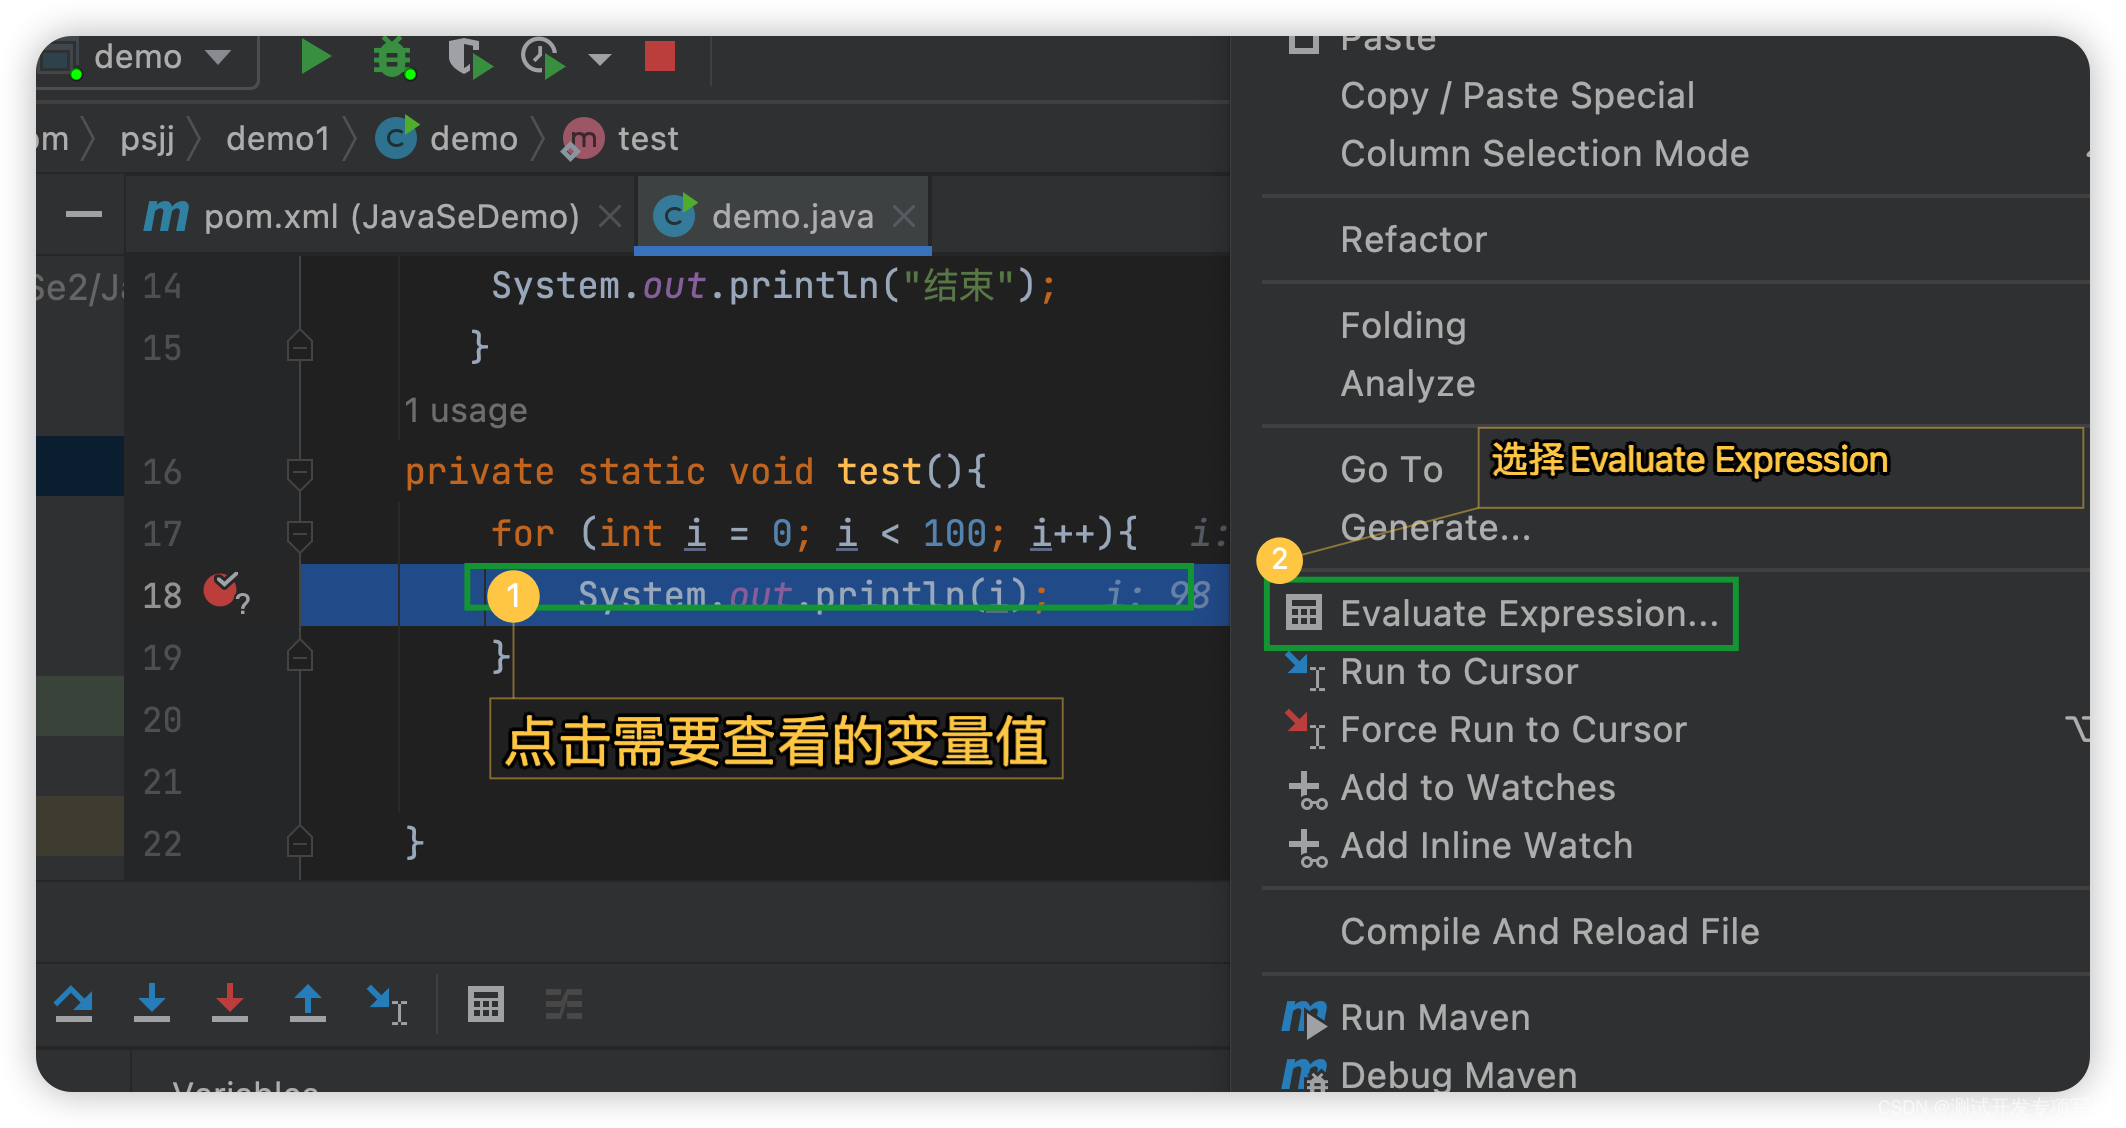This screenshot has height=1128, width=2126.
Task: Open the profiler run icon
Action: click(x=543, y=58)
